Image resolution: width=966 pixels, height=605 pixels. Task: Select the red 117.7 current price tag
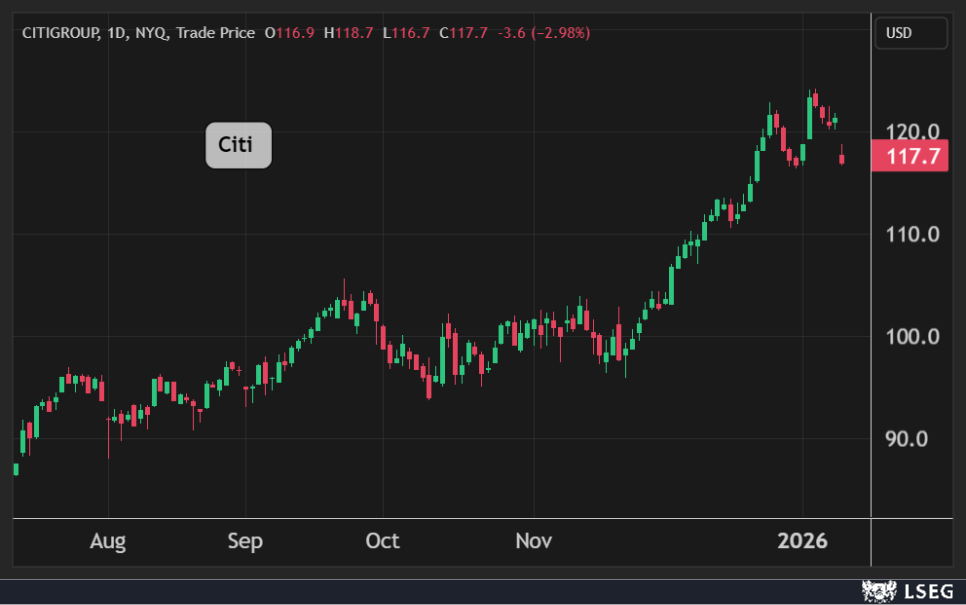(x=910, y=156)
